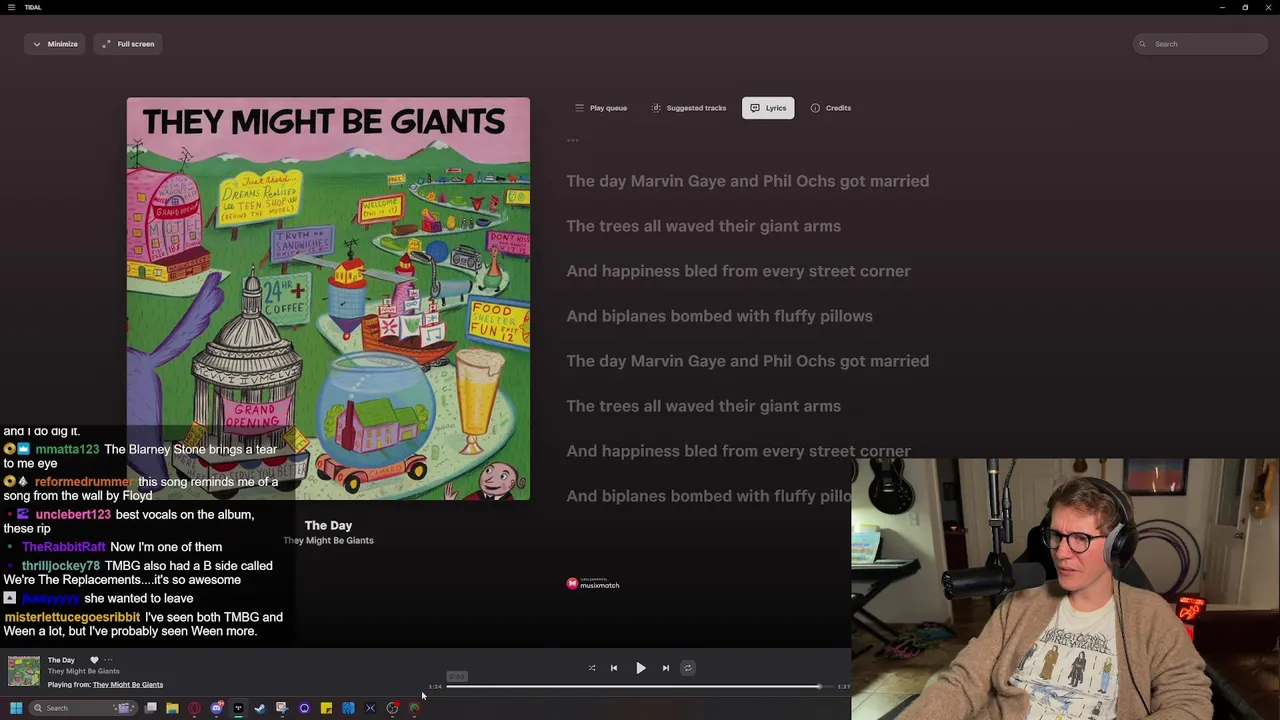Click the Search field at top right
The width and height of the screenshot is (1280, 720).
click(1200, 44)
